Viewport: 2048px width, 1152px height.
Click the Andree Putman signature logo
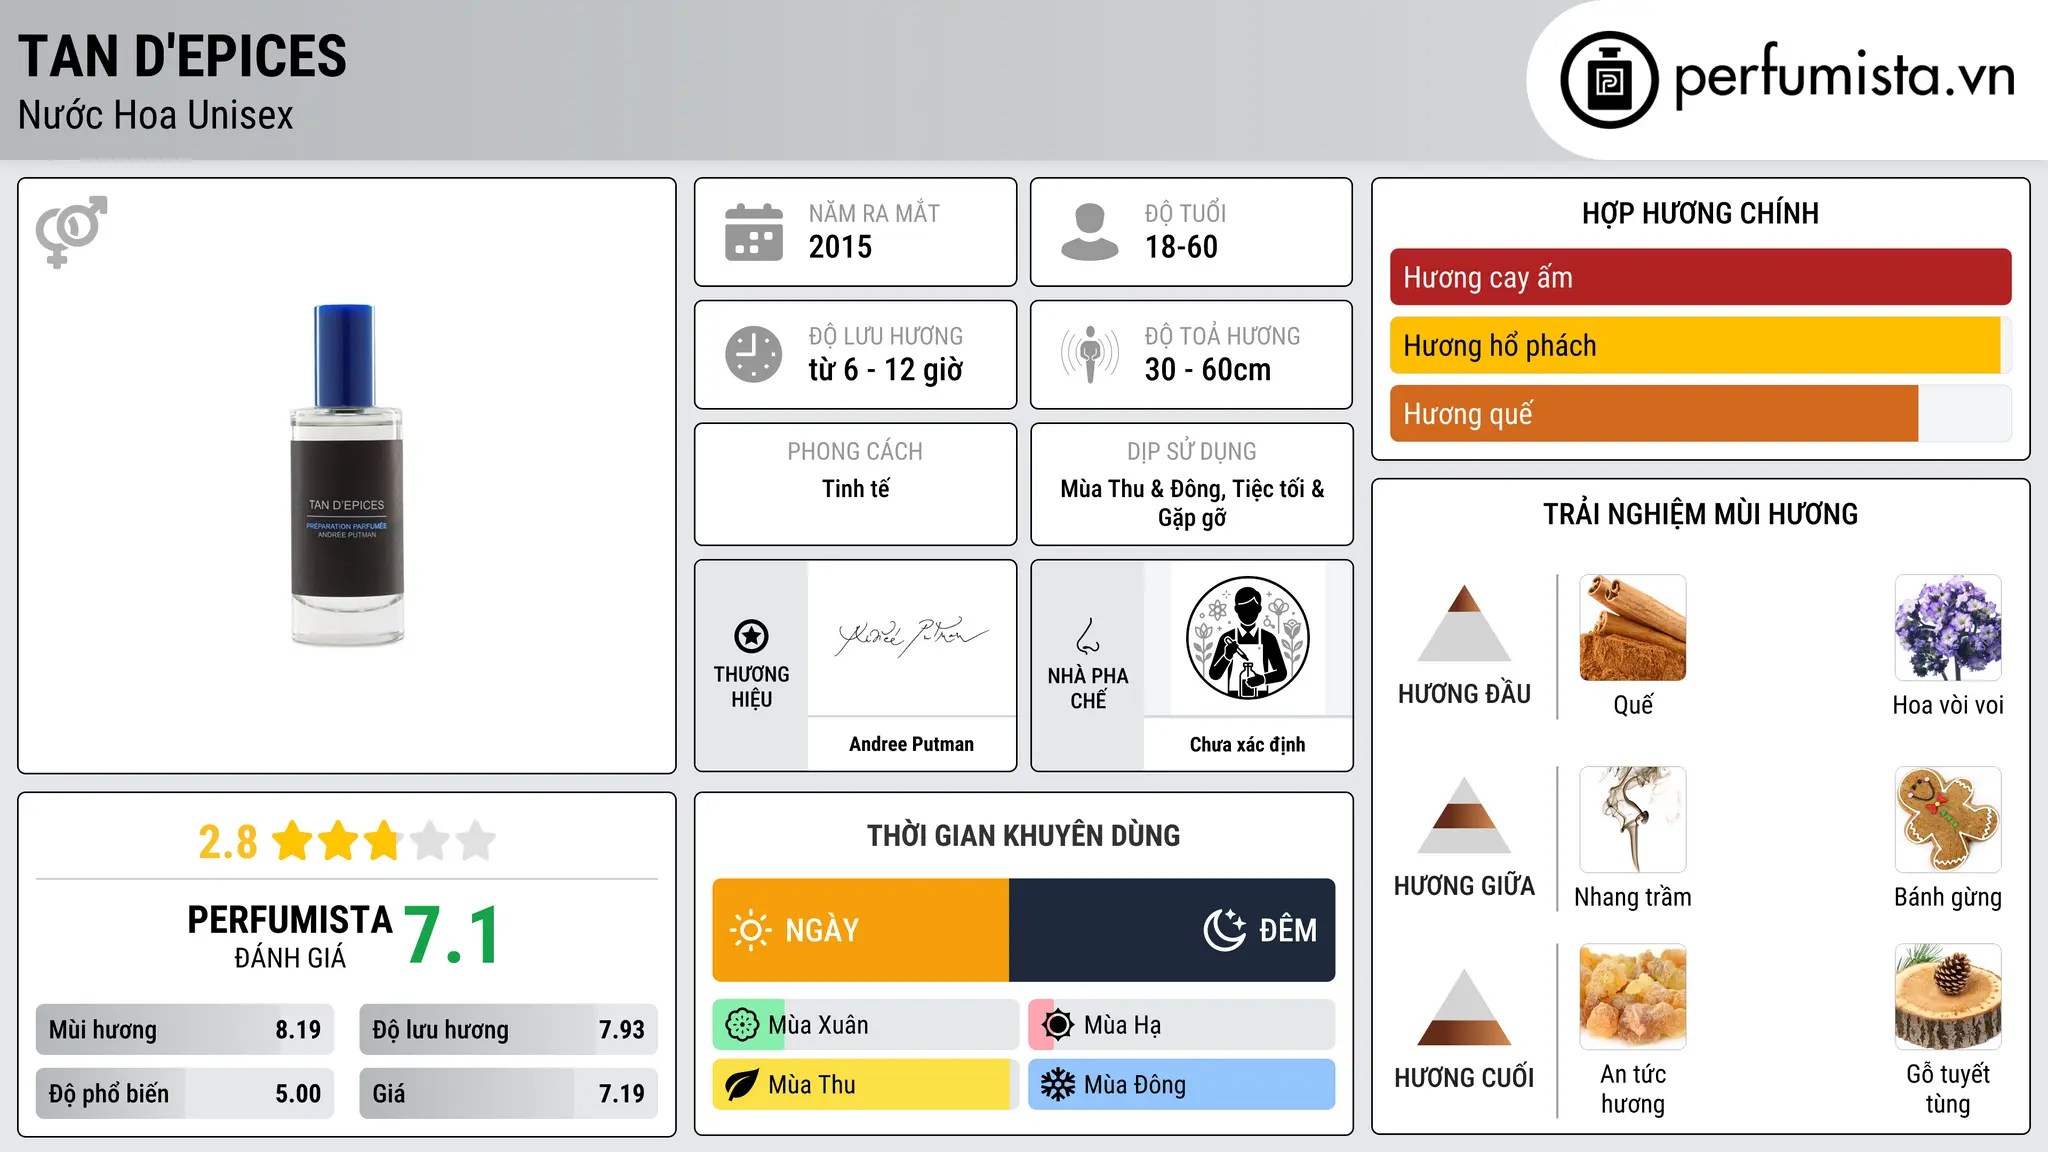pyautogui.click(x=912, y=636)
